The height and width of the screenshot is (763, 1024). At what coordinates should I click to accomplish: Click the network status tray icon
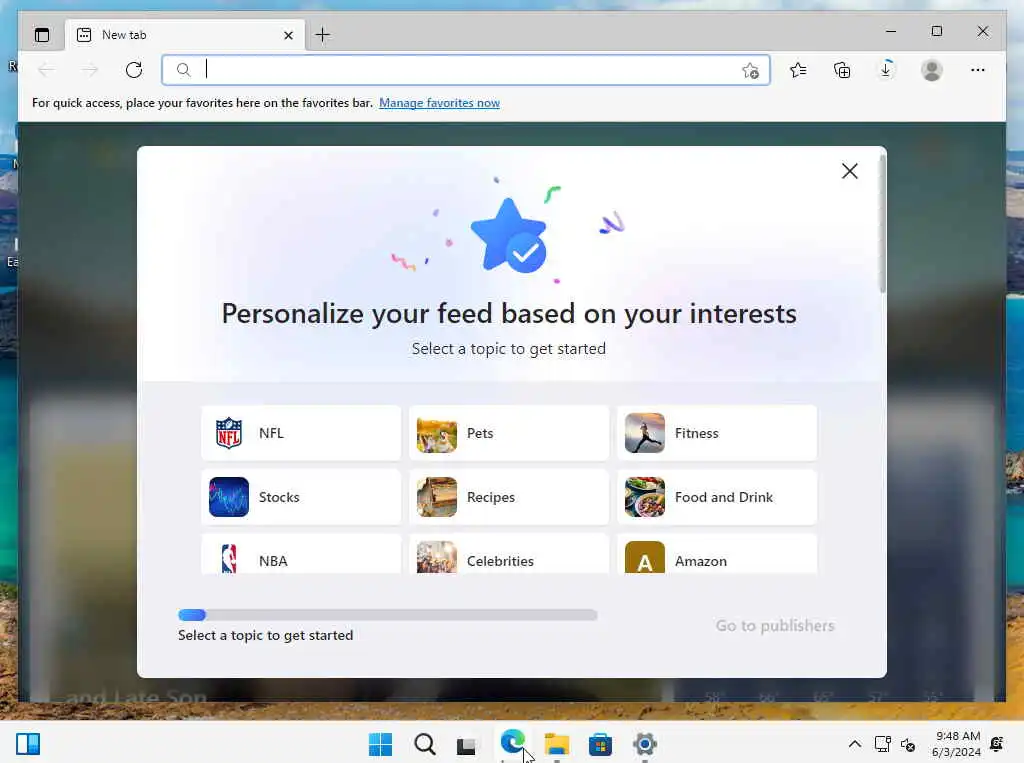tap(883, 744)
